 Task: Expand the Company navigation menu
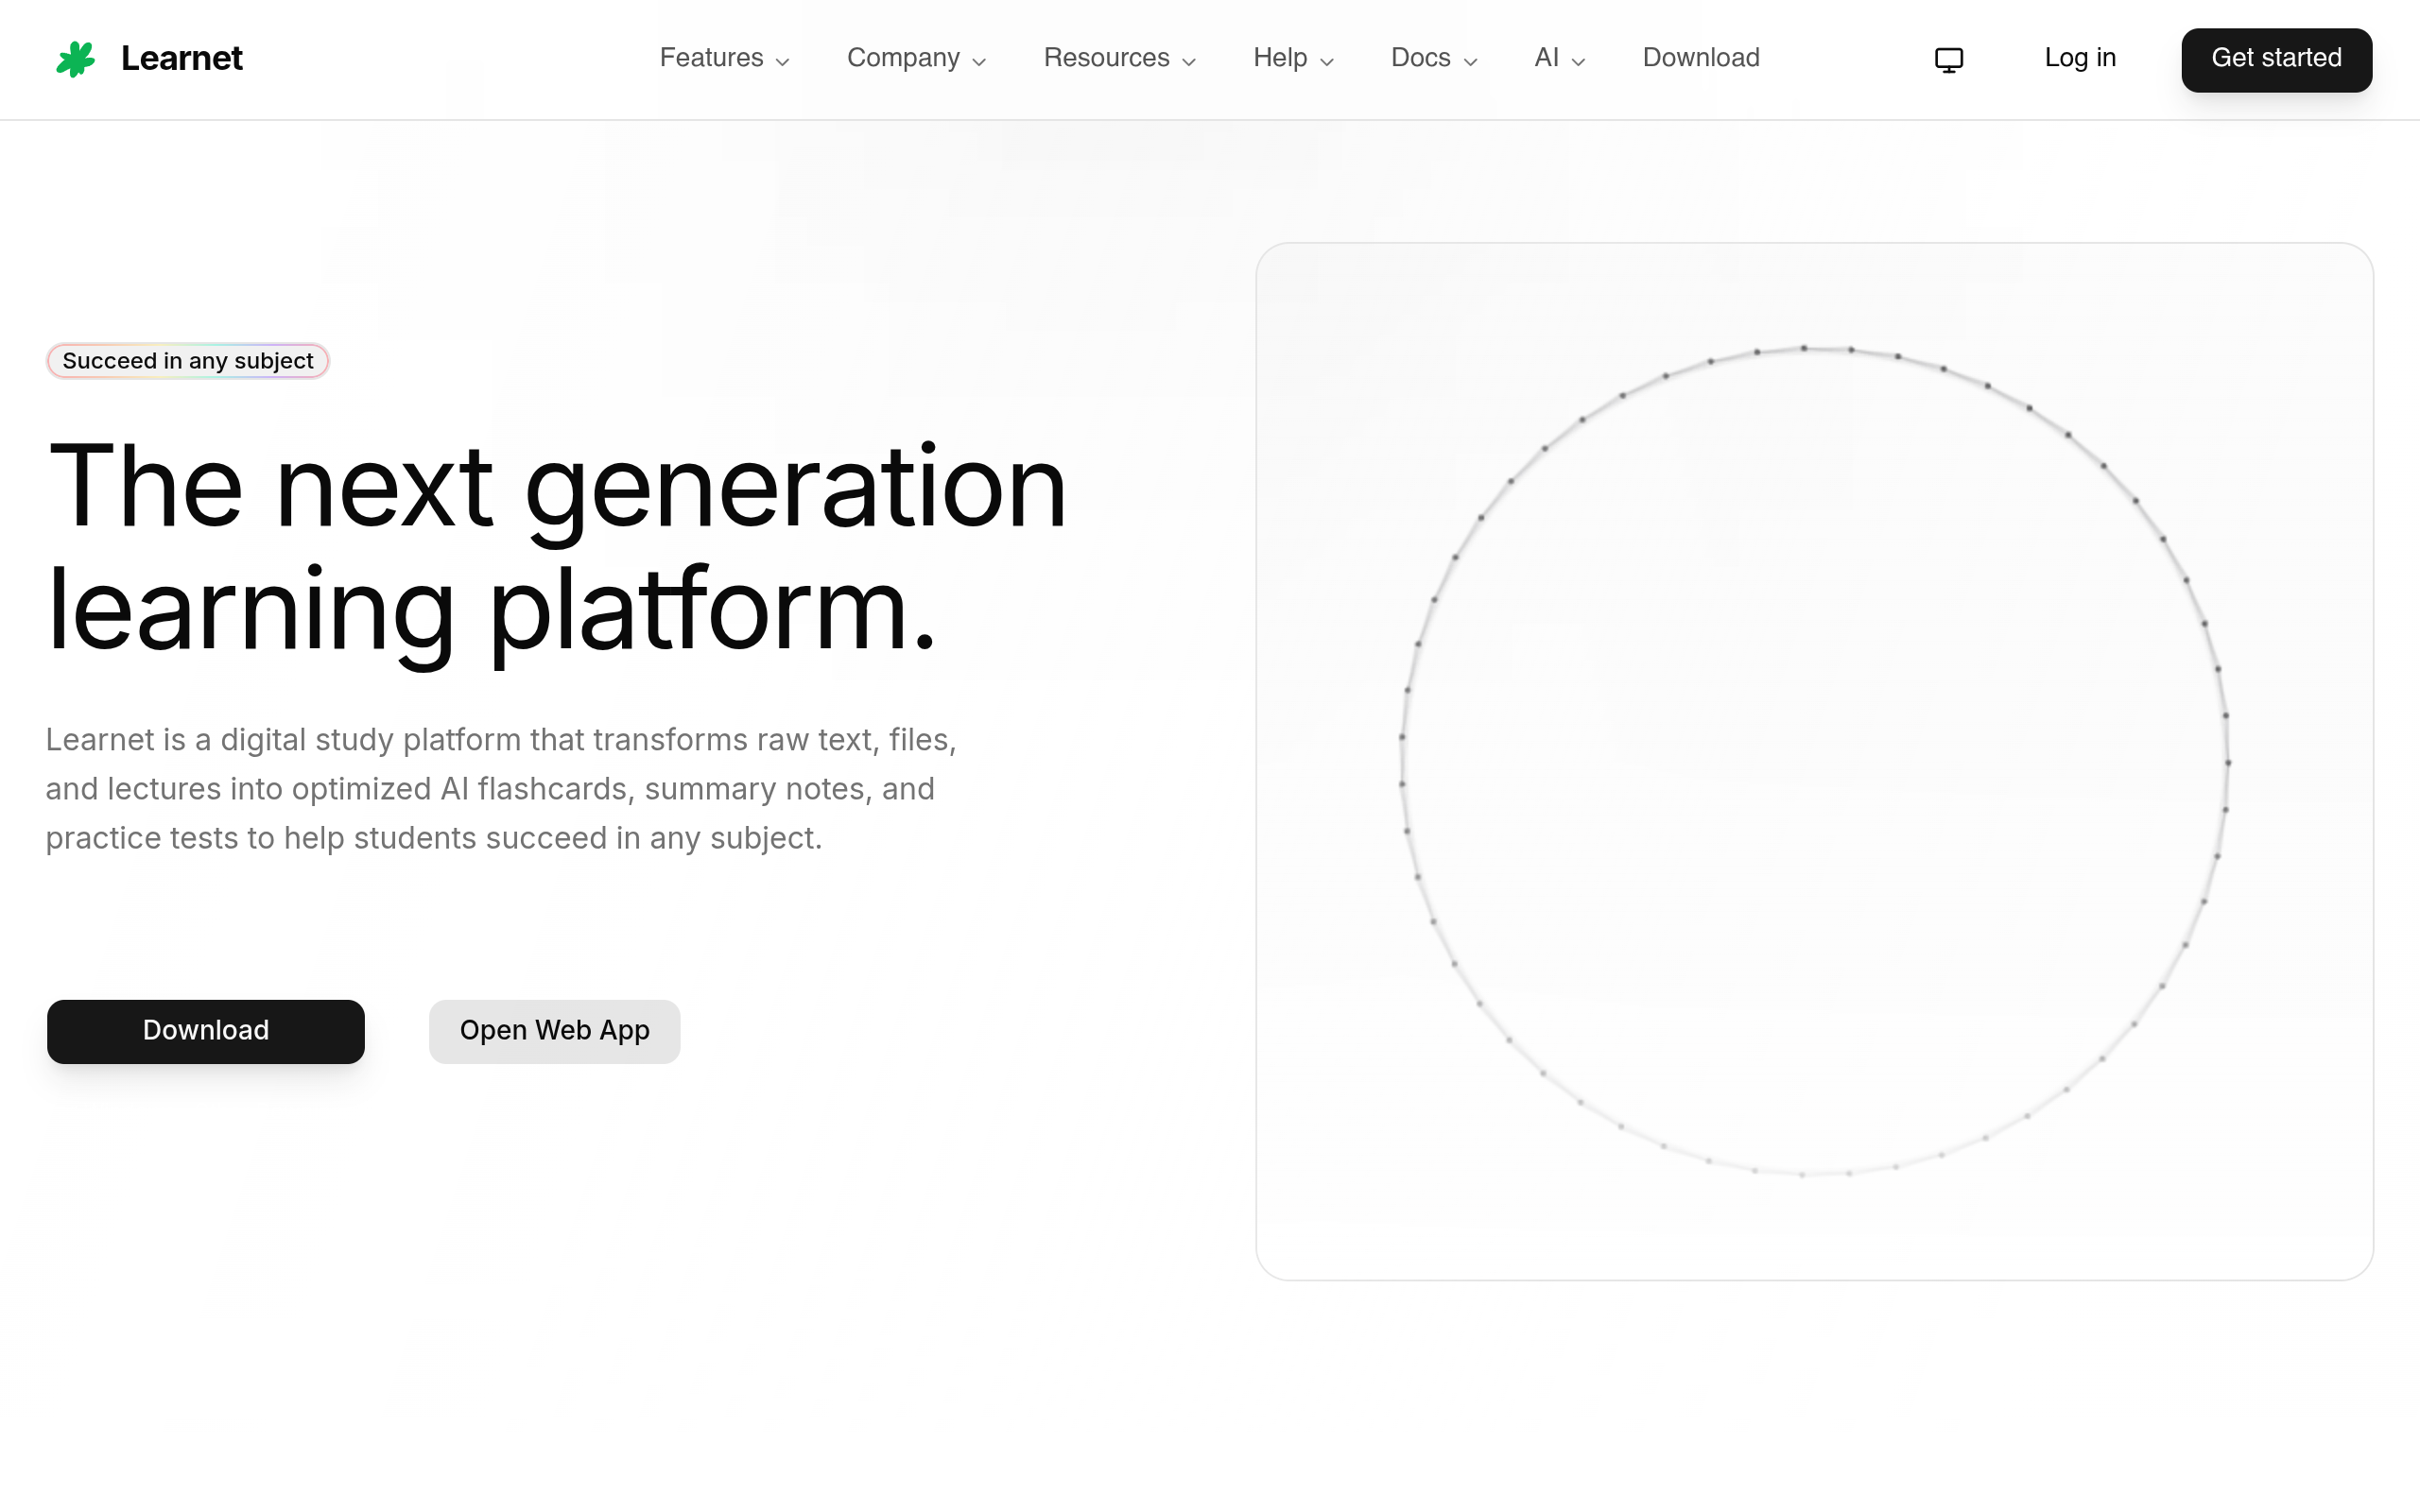[x=916, y=58]
